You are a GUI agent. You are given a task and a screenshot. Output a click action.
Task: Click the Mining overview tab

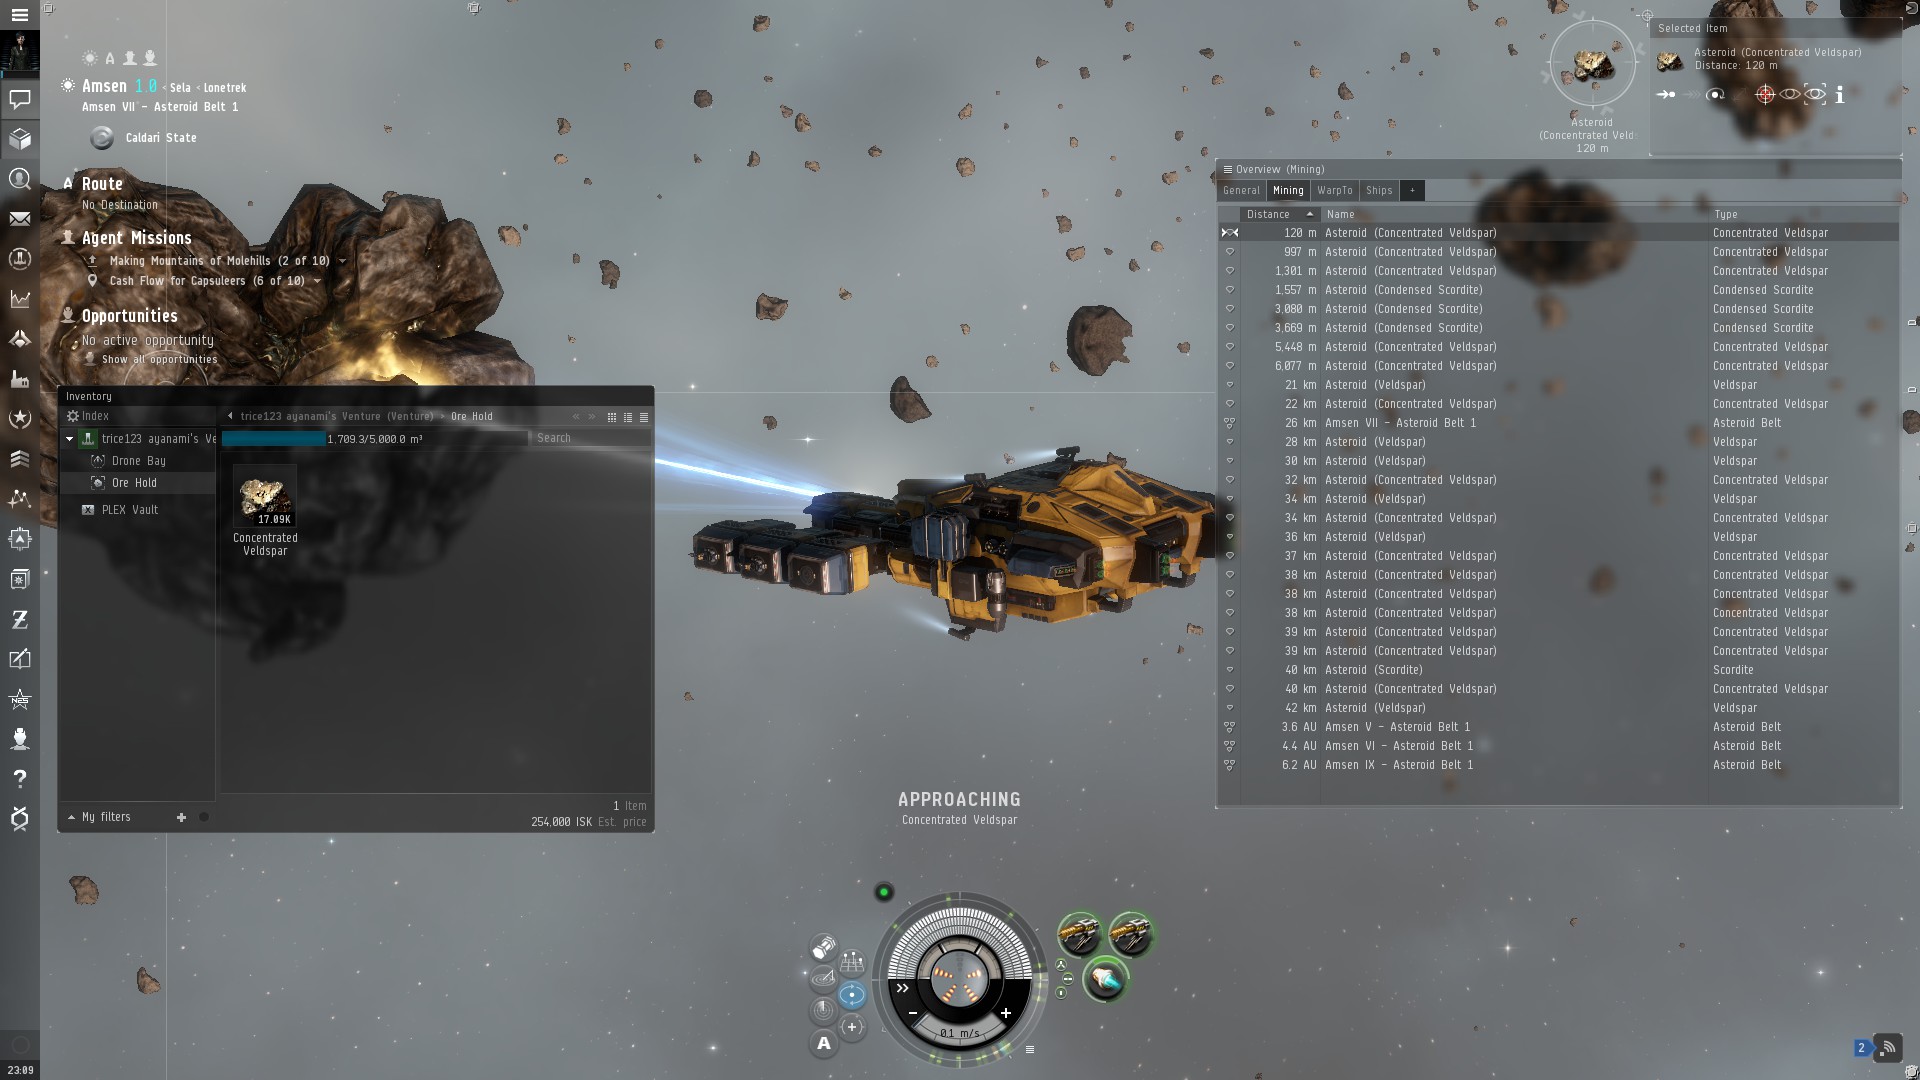point(1288,189)
